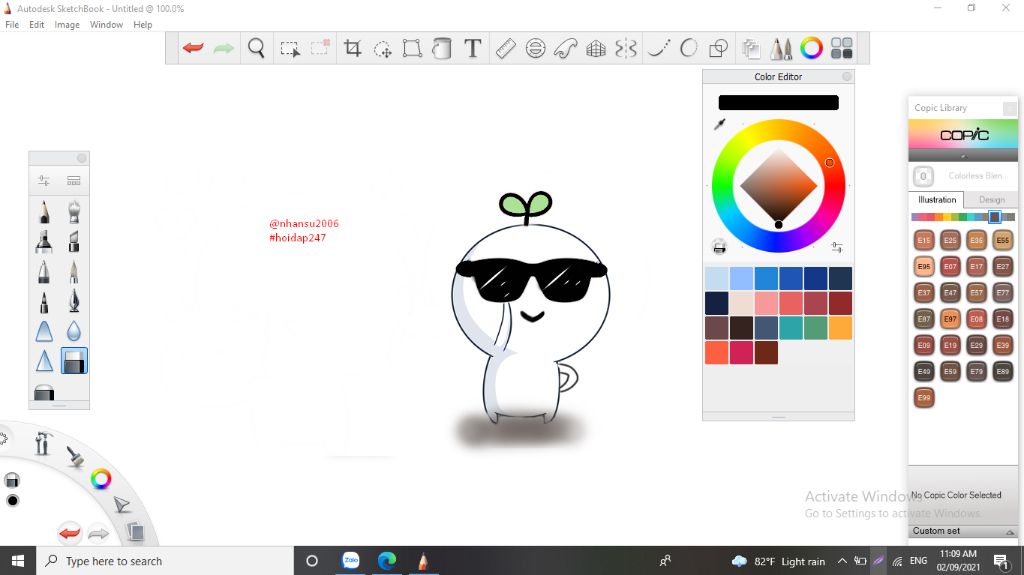Open the Help menu

tap(142, 25)
